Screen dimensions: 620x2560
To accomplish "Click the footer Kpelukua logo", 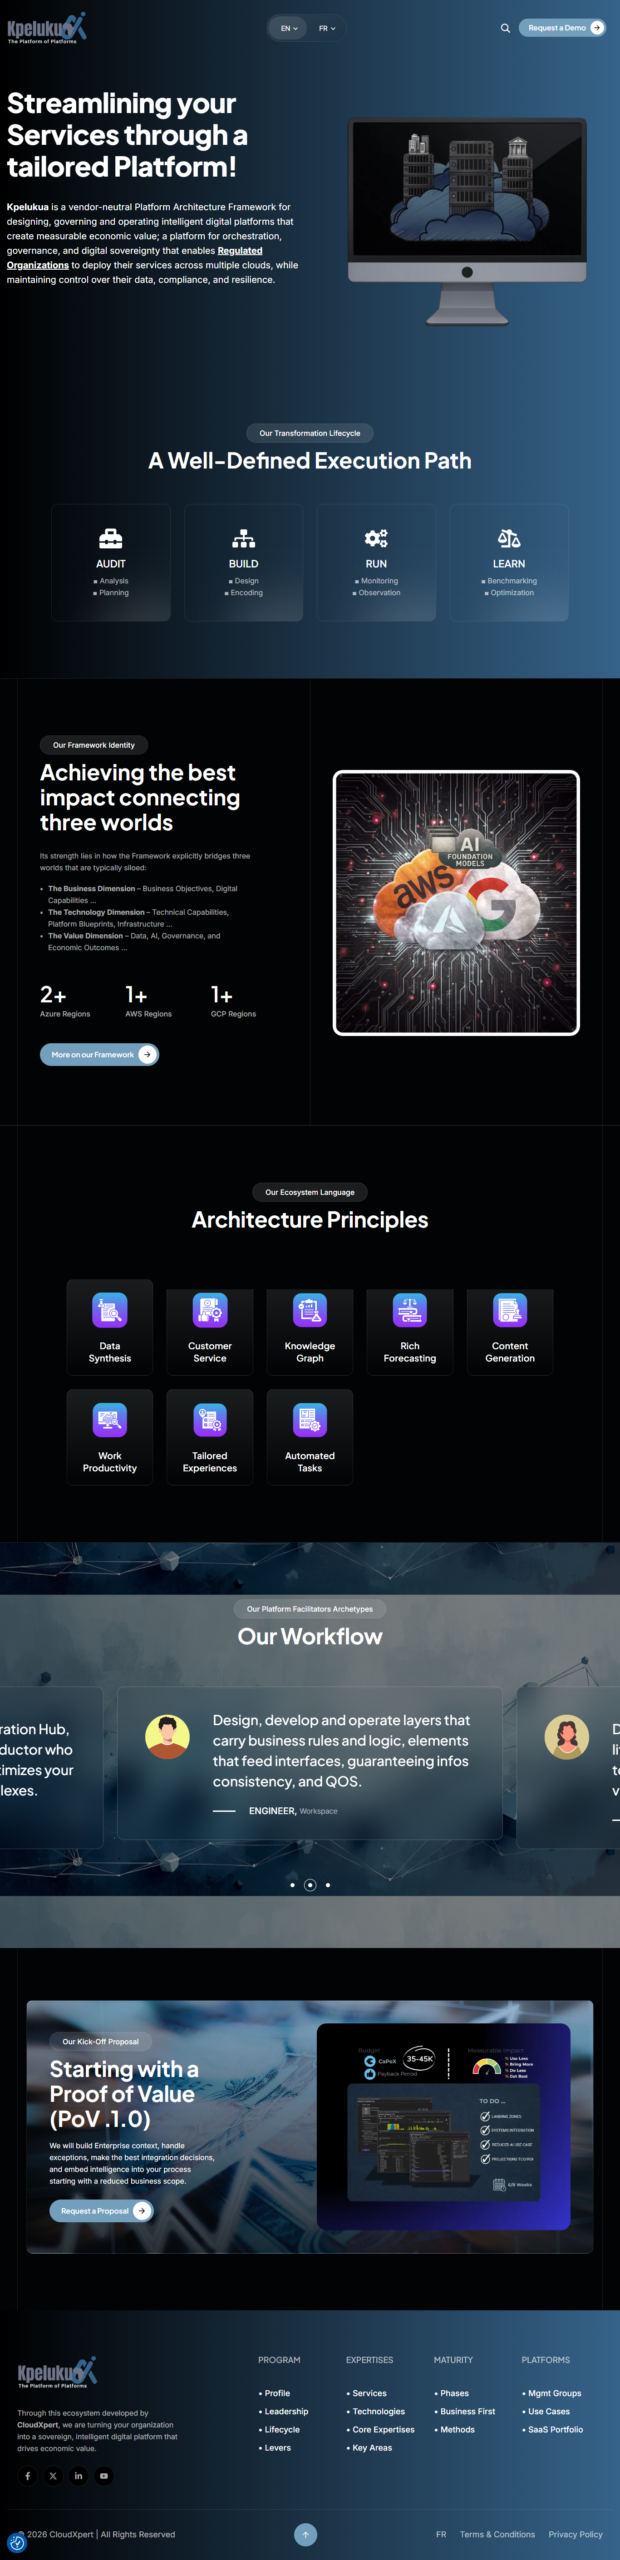I will coord(57,2373).
